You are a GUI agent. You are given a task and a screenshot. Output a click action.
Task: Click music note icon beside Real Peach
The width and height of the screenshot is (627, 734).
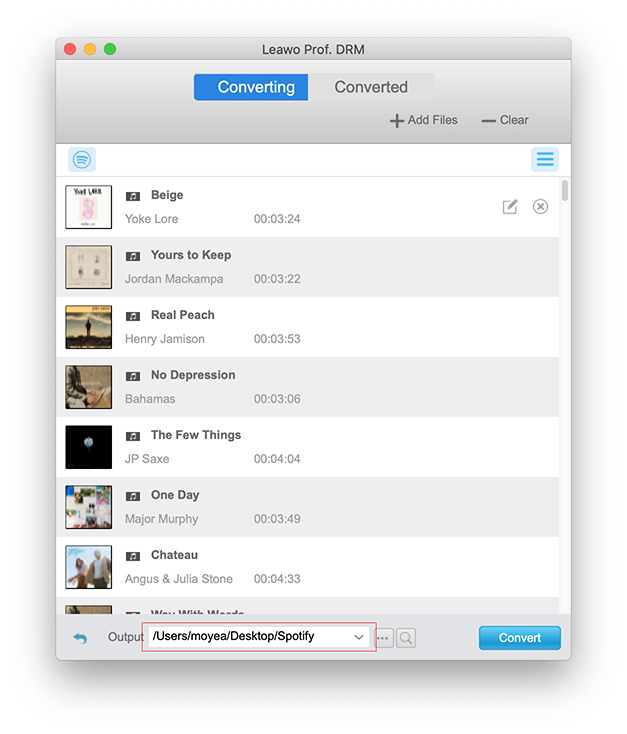(133, 316)
